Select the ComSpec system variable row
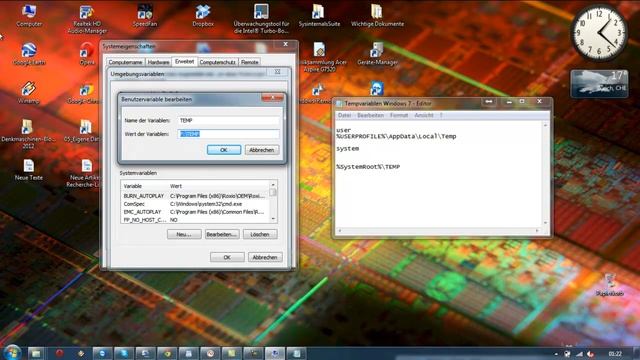The image size is (640, 360). pos(195,204)
